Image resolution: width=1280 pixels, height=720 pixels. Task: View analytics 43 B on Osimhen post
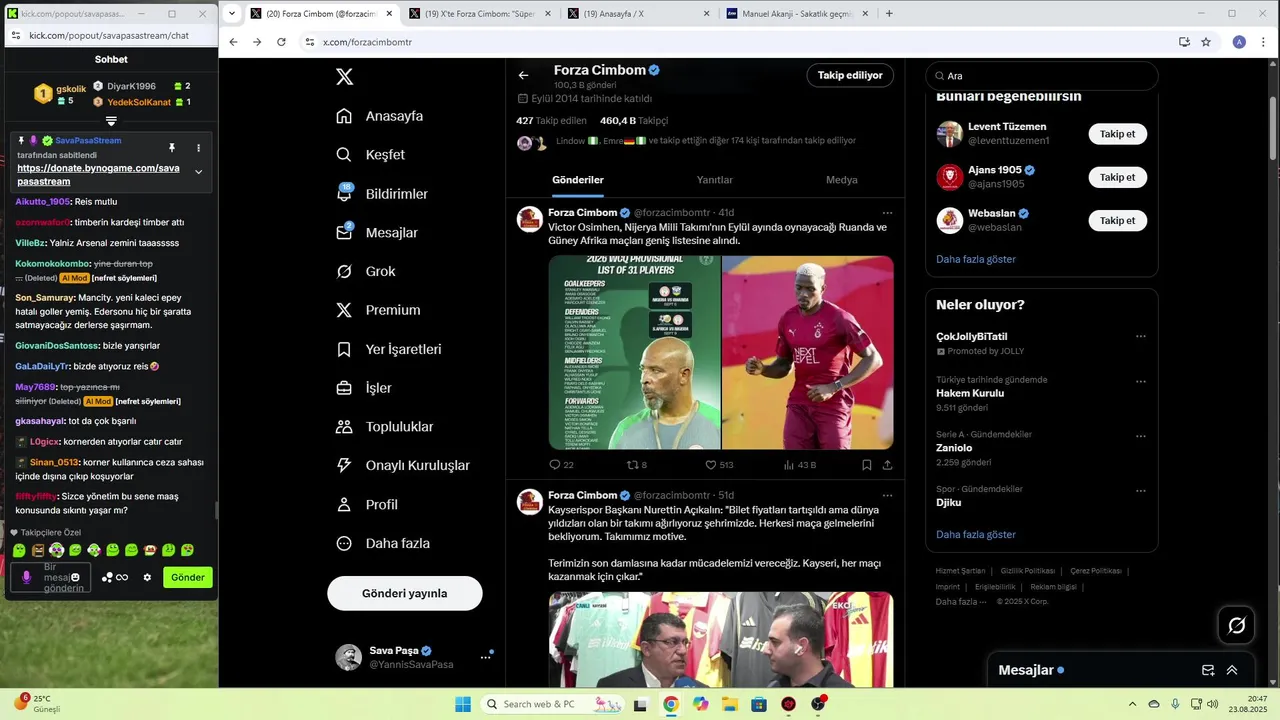point(800,465)
